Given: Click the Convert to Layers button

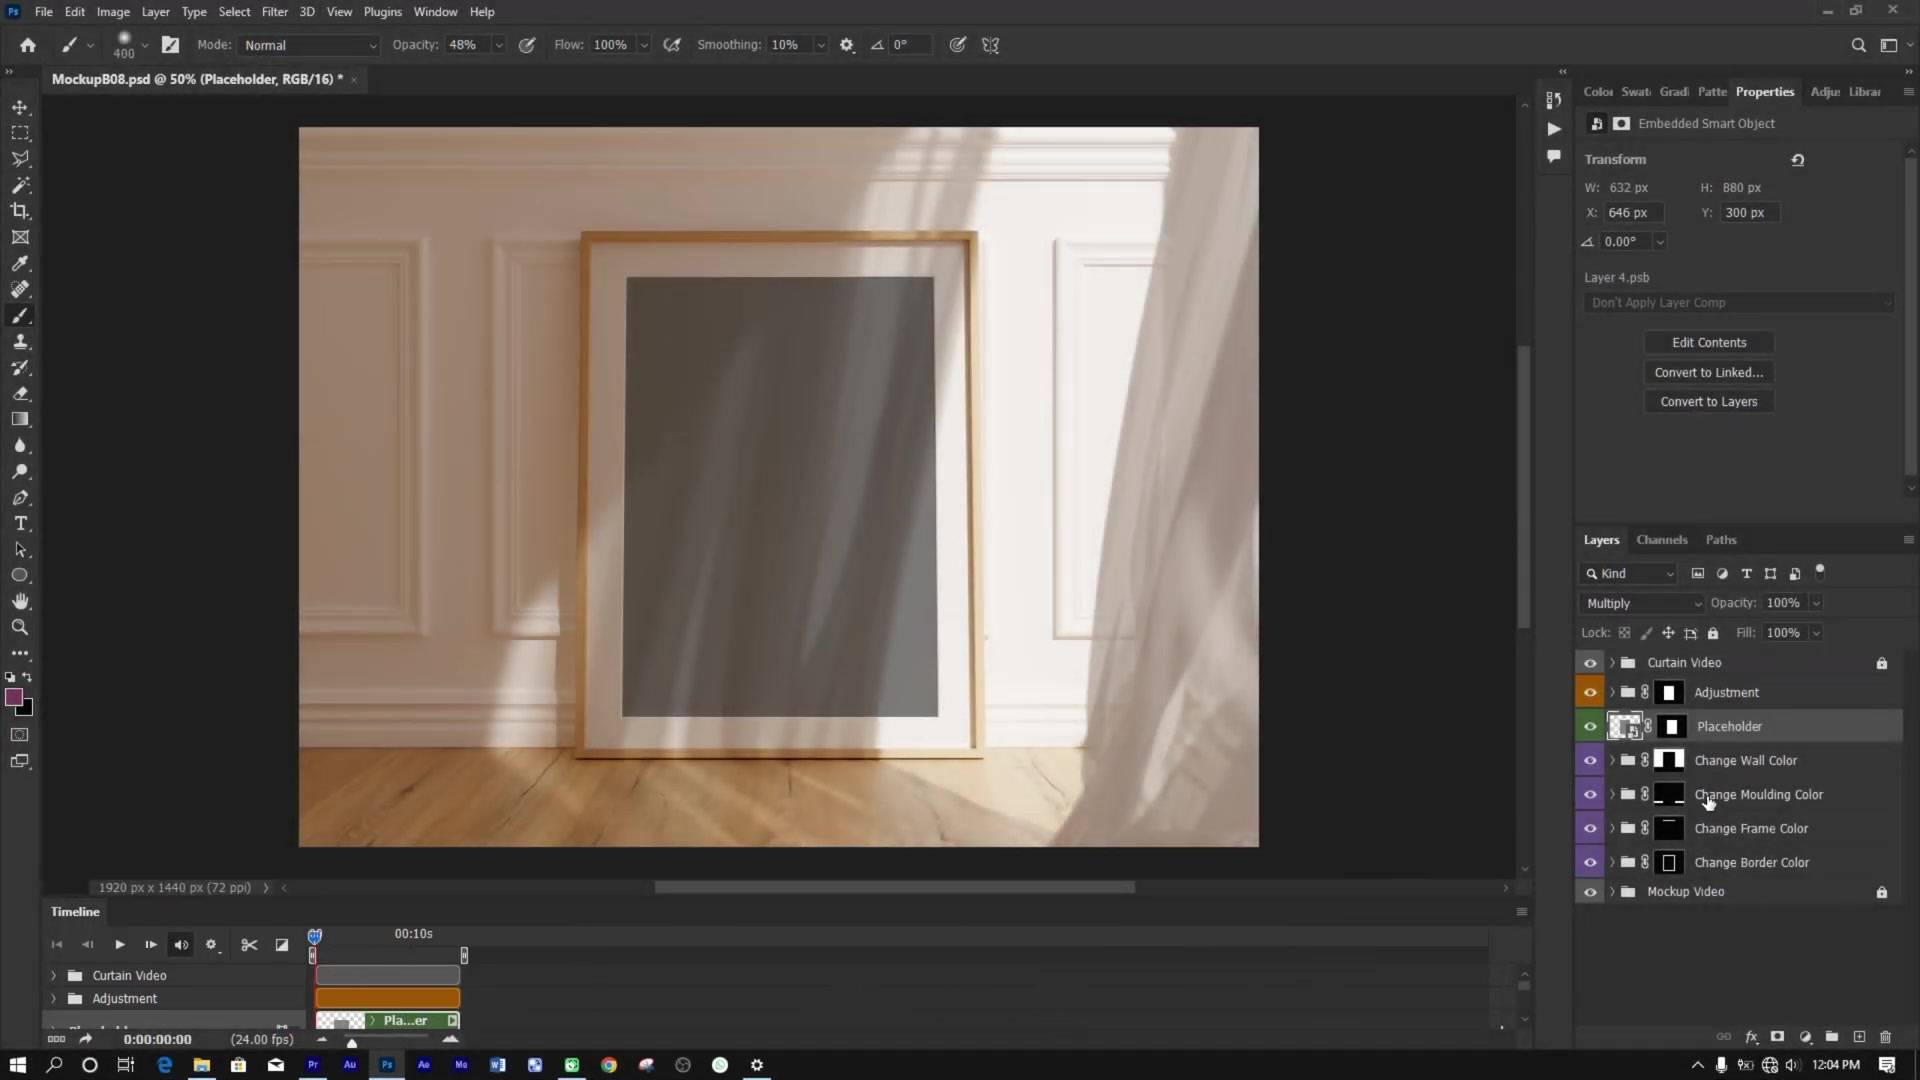Looking at the screenshot, I should (1708, 401).
